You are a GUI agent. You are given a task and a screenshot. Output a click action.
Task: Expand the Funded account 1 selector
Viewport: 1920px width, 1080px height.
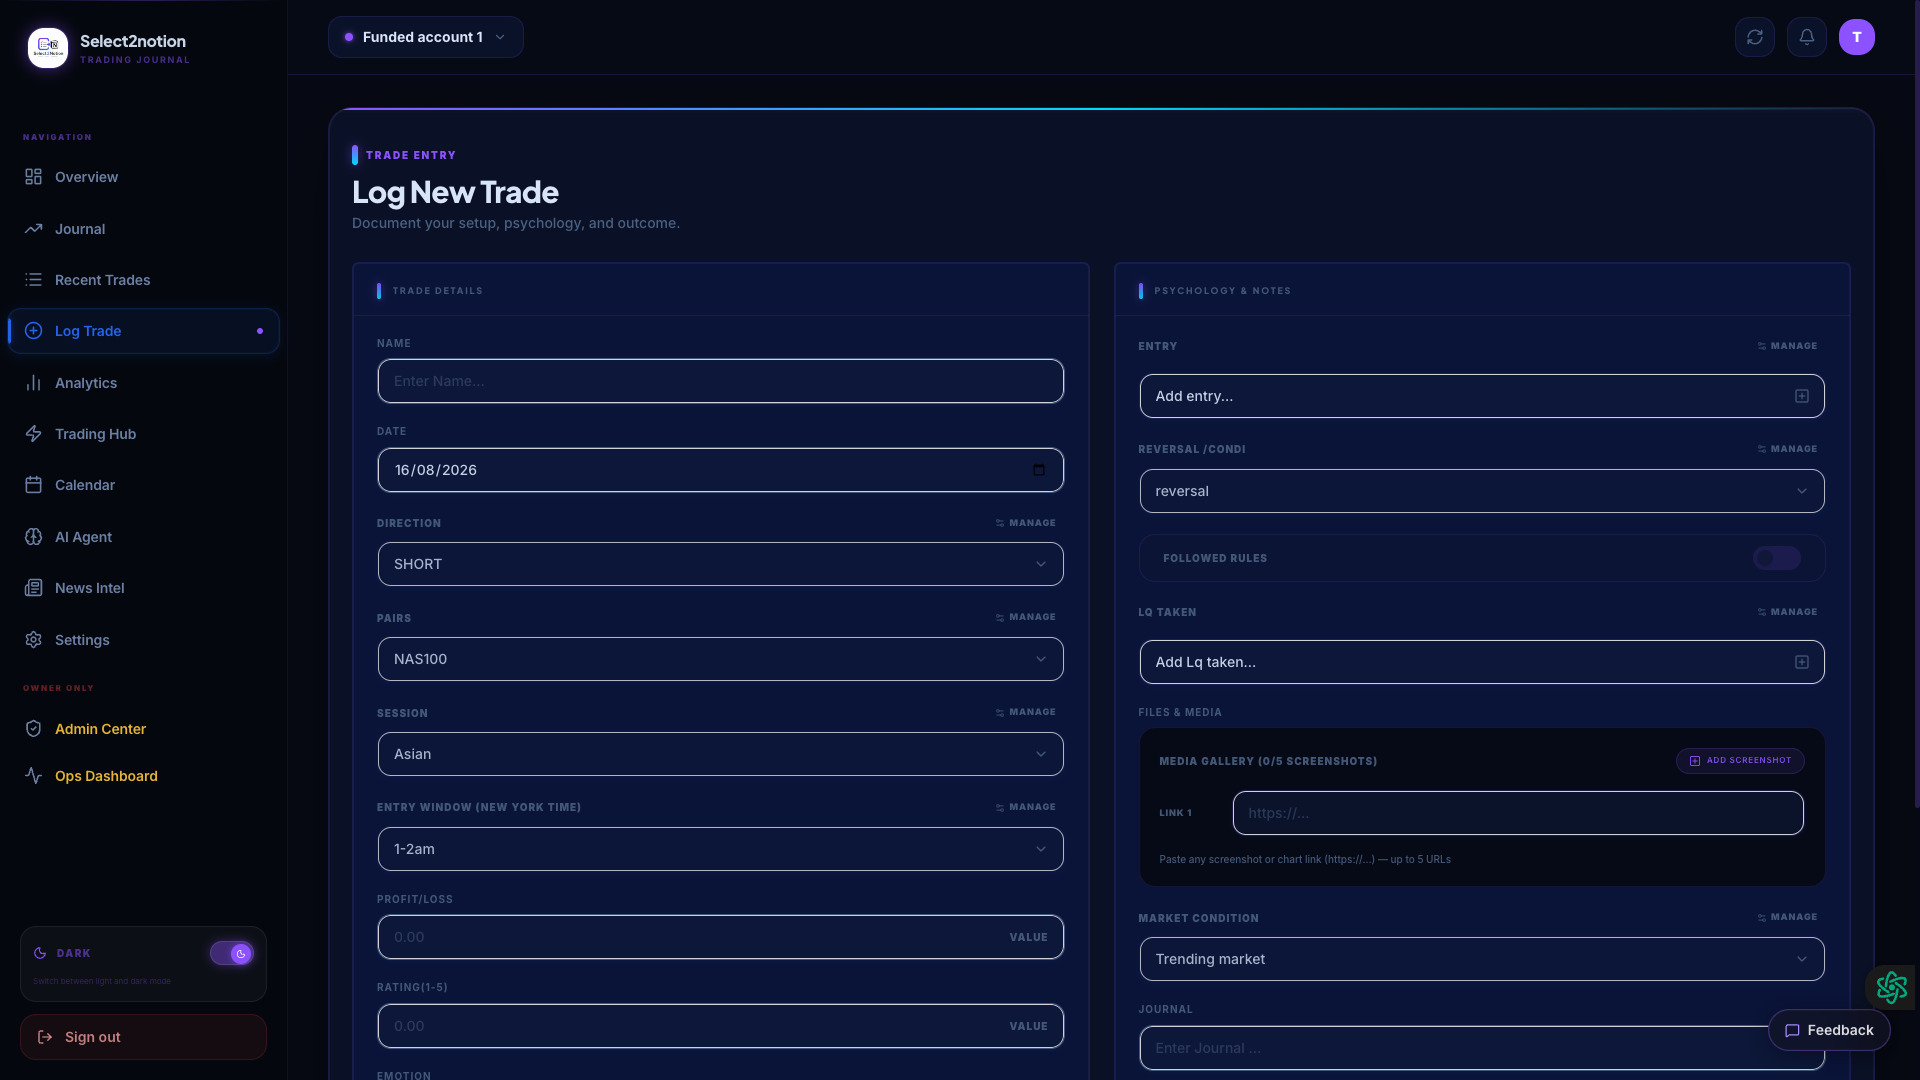[x=426, y=37]
